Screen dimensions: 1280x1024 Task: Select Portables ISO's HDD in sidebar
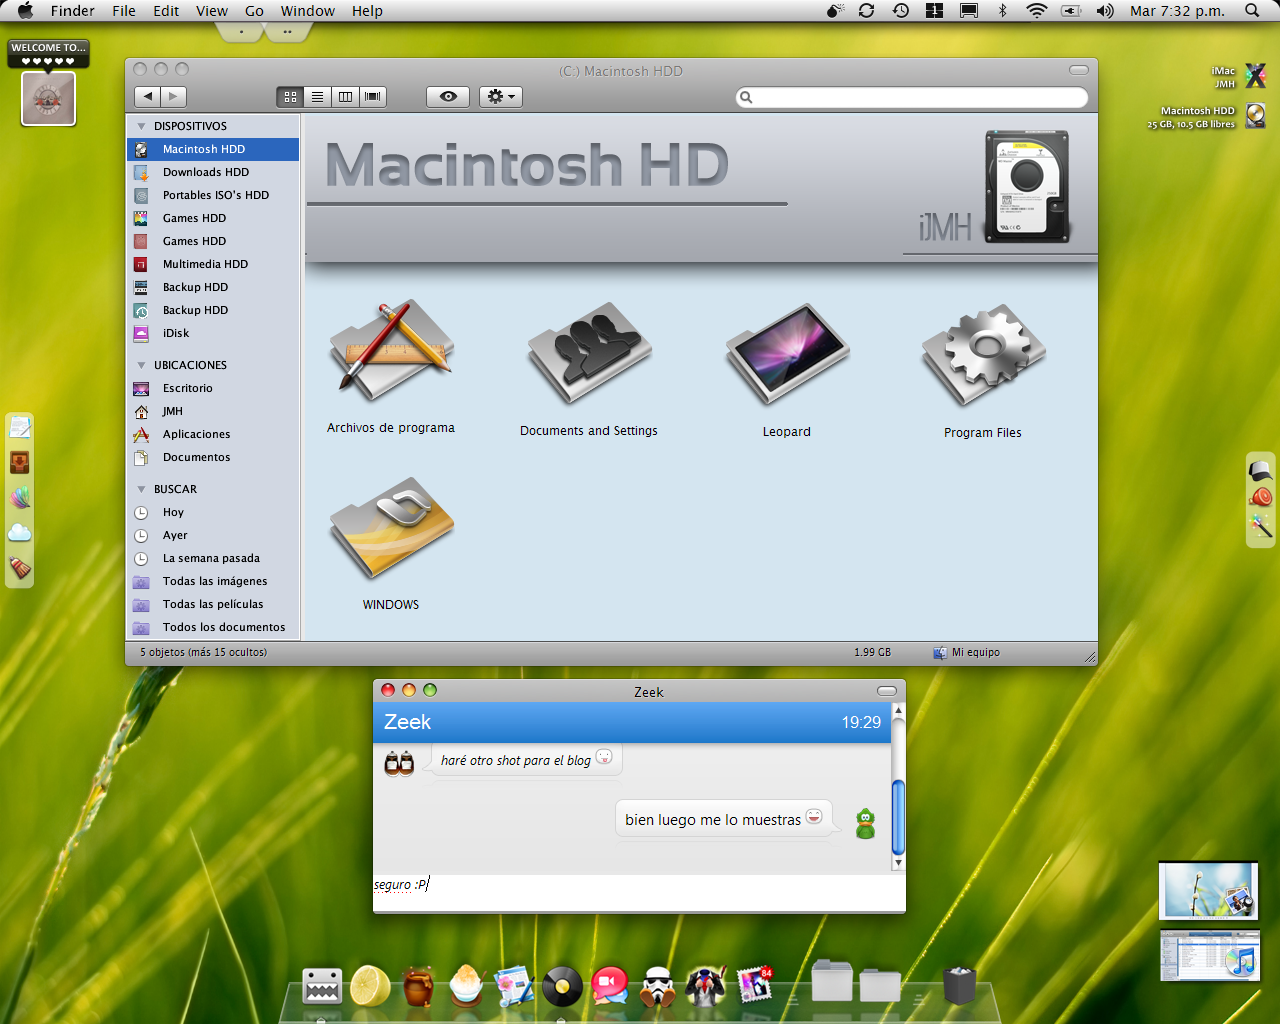(213, 195)
